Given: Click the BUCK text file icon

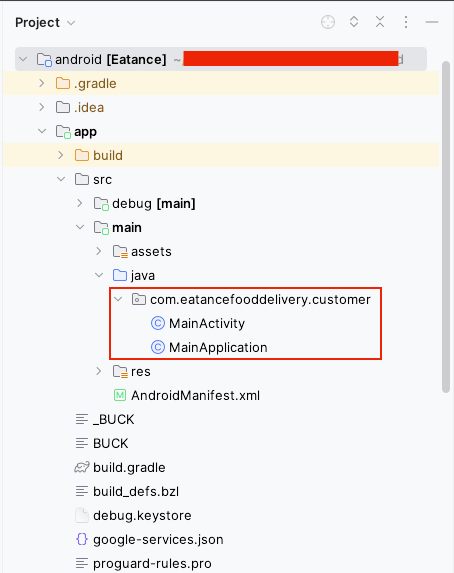Looking at the screenshot, I should pyautogui.click(x=82, y=443).
